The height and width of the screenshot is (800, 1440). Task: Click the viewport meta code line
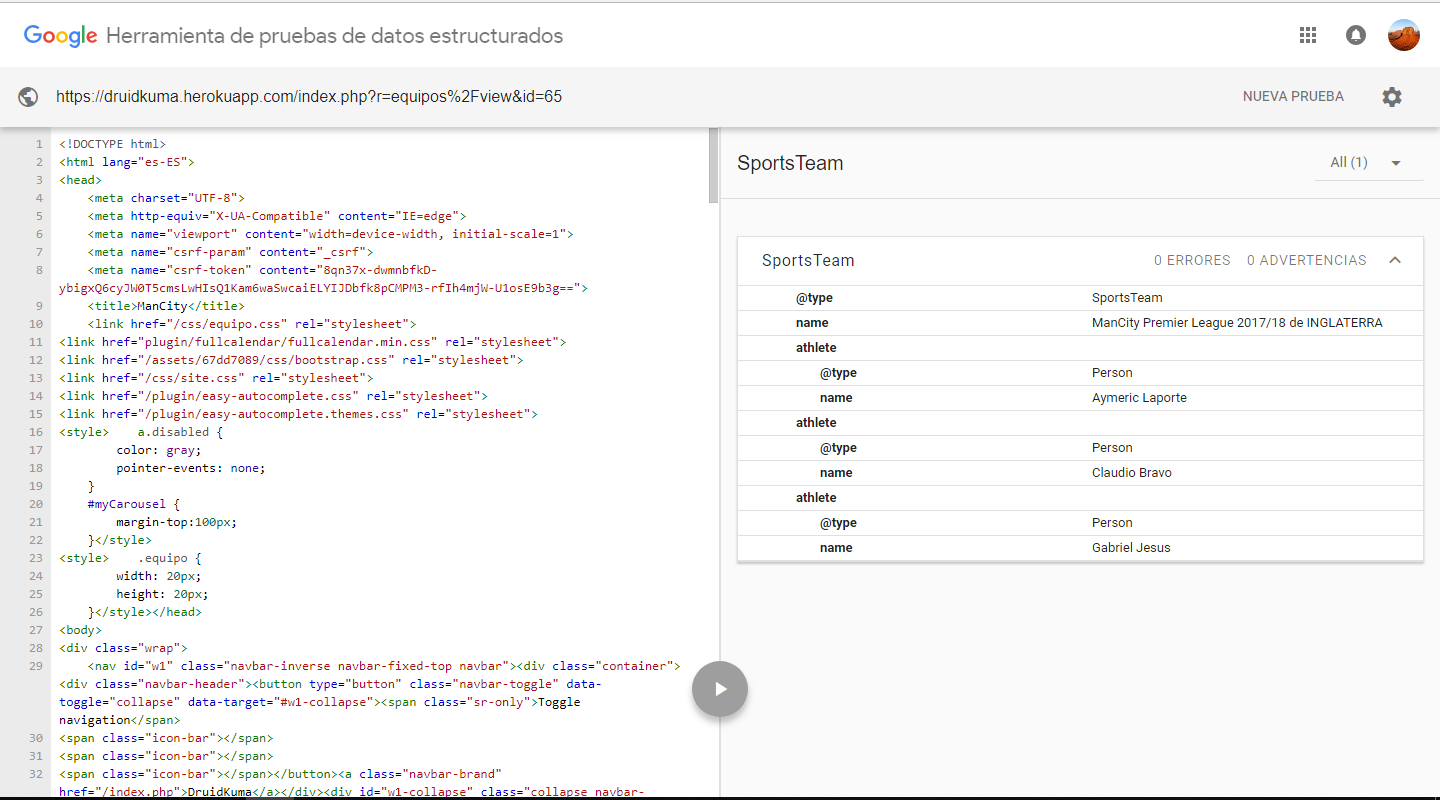(x=330, y=234)
